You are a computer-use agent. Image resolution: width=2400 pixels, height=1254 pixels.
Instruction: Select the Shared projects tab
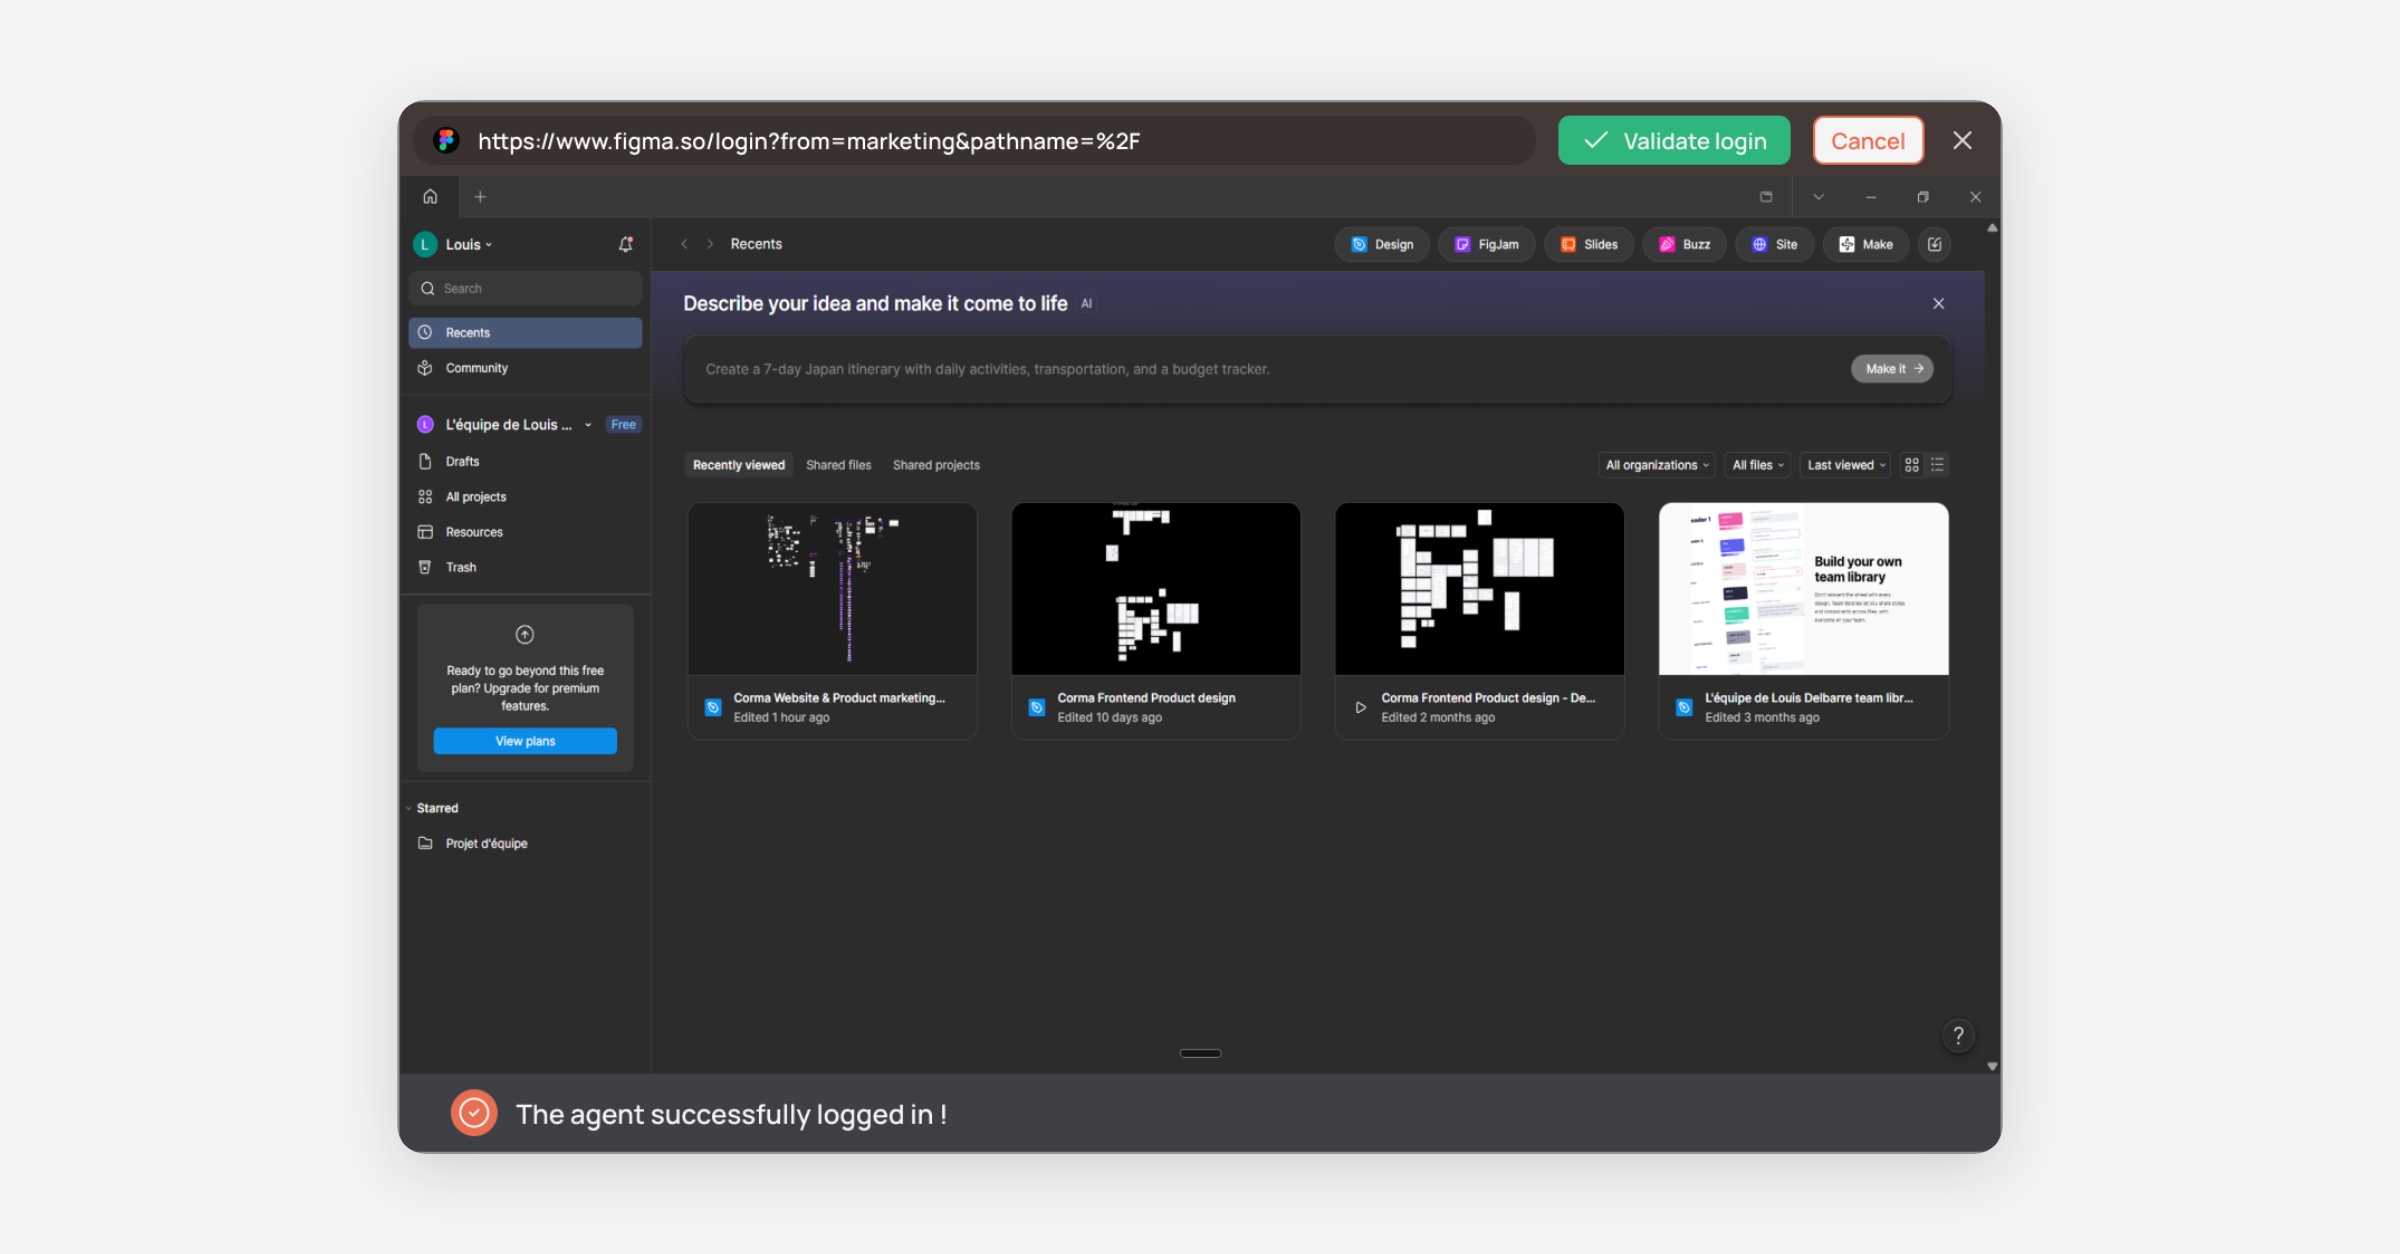coord(937,465)
